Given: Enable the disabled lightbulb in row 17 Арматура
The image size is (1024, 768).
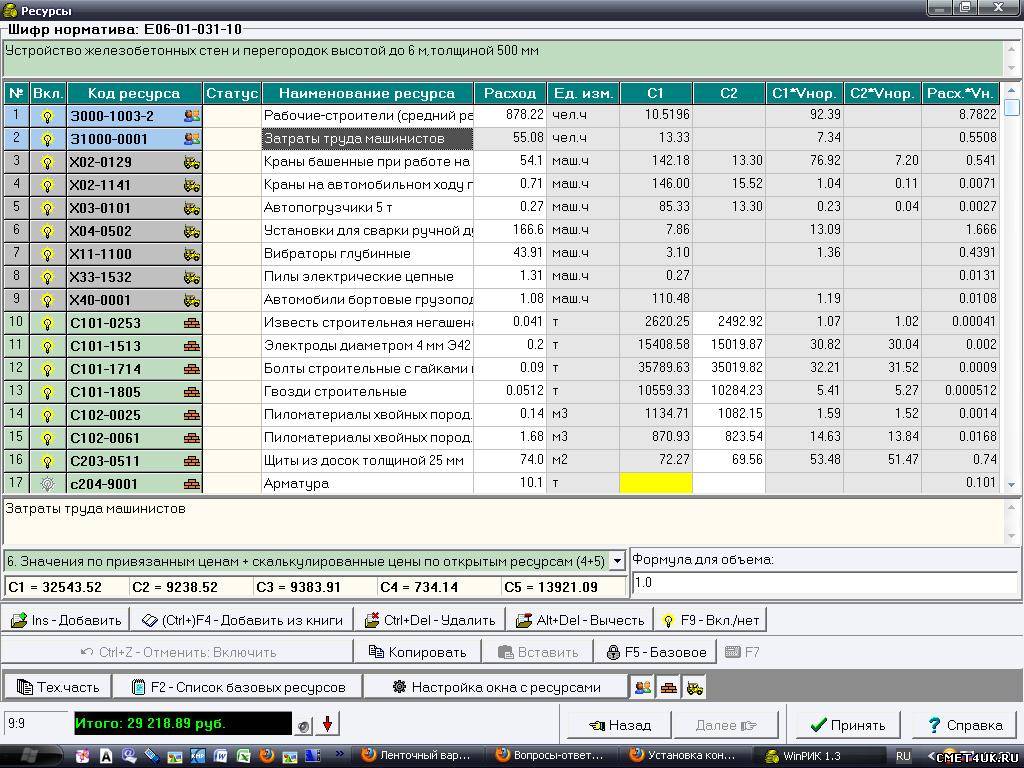Looking at the screenshot, I should coord(46,484).
